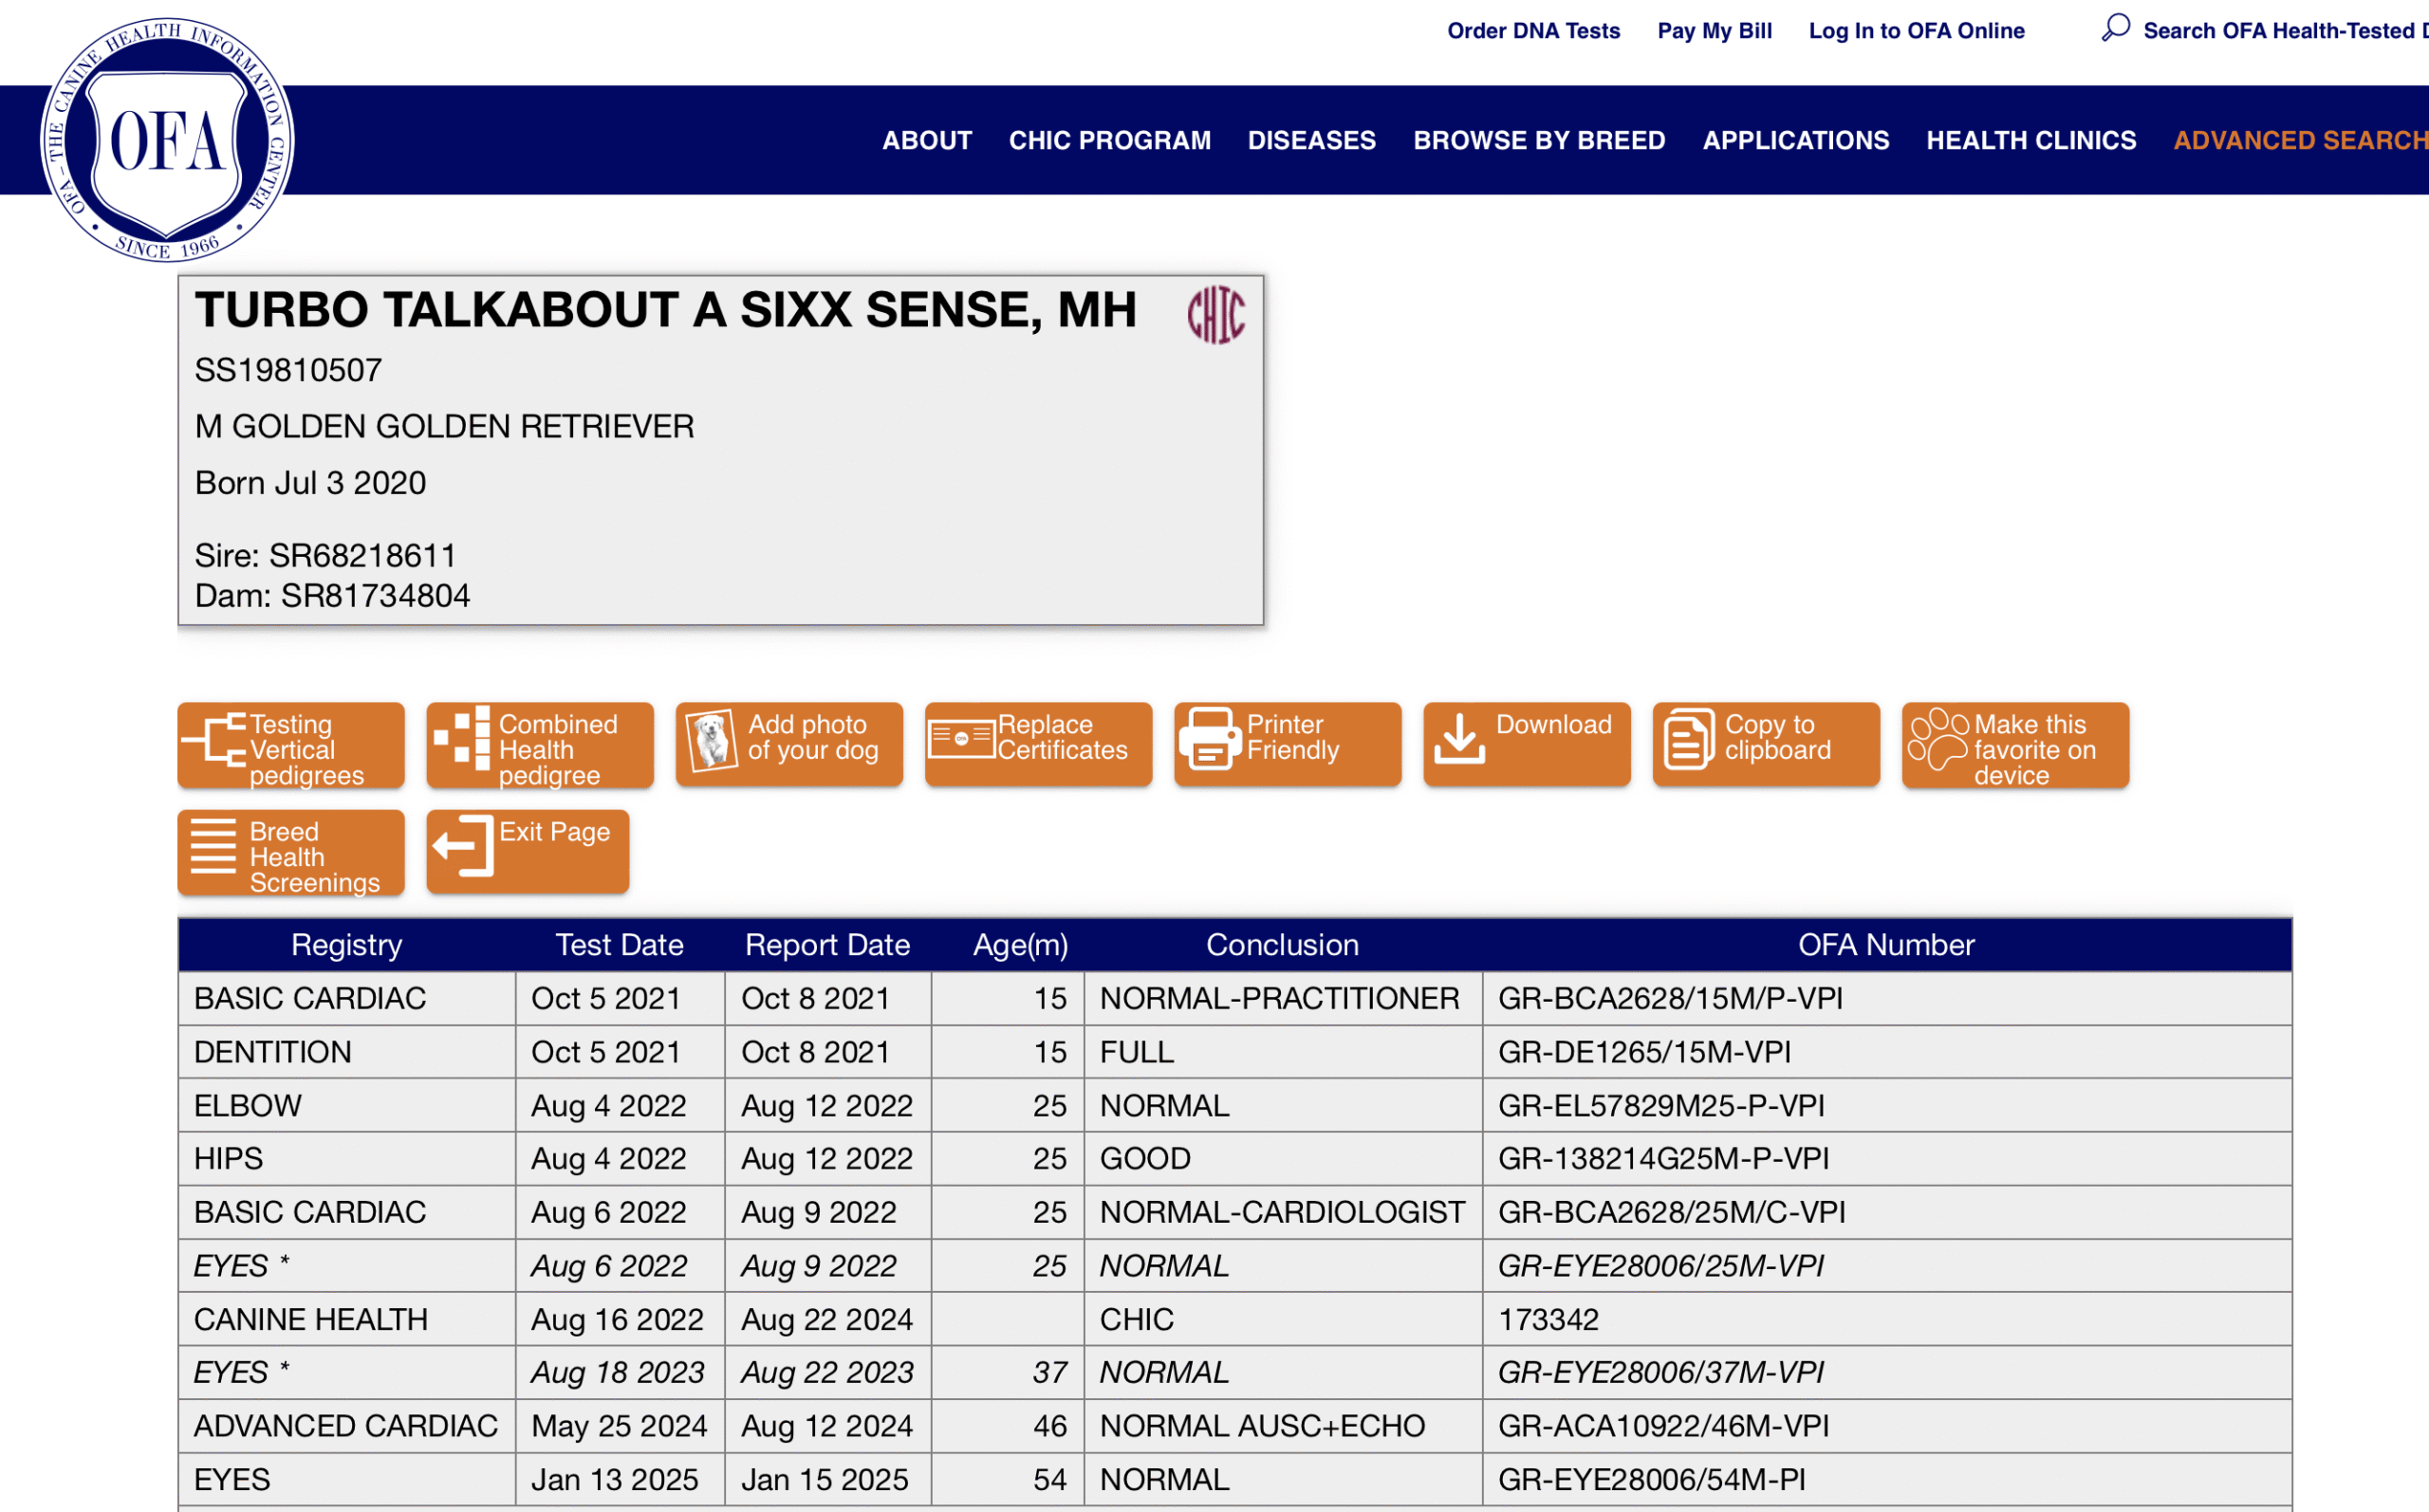Click the Pay My Bill link
The height and width of the screenshot is (1512, 2429).
point(1714,31)
